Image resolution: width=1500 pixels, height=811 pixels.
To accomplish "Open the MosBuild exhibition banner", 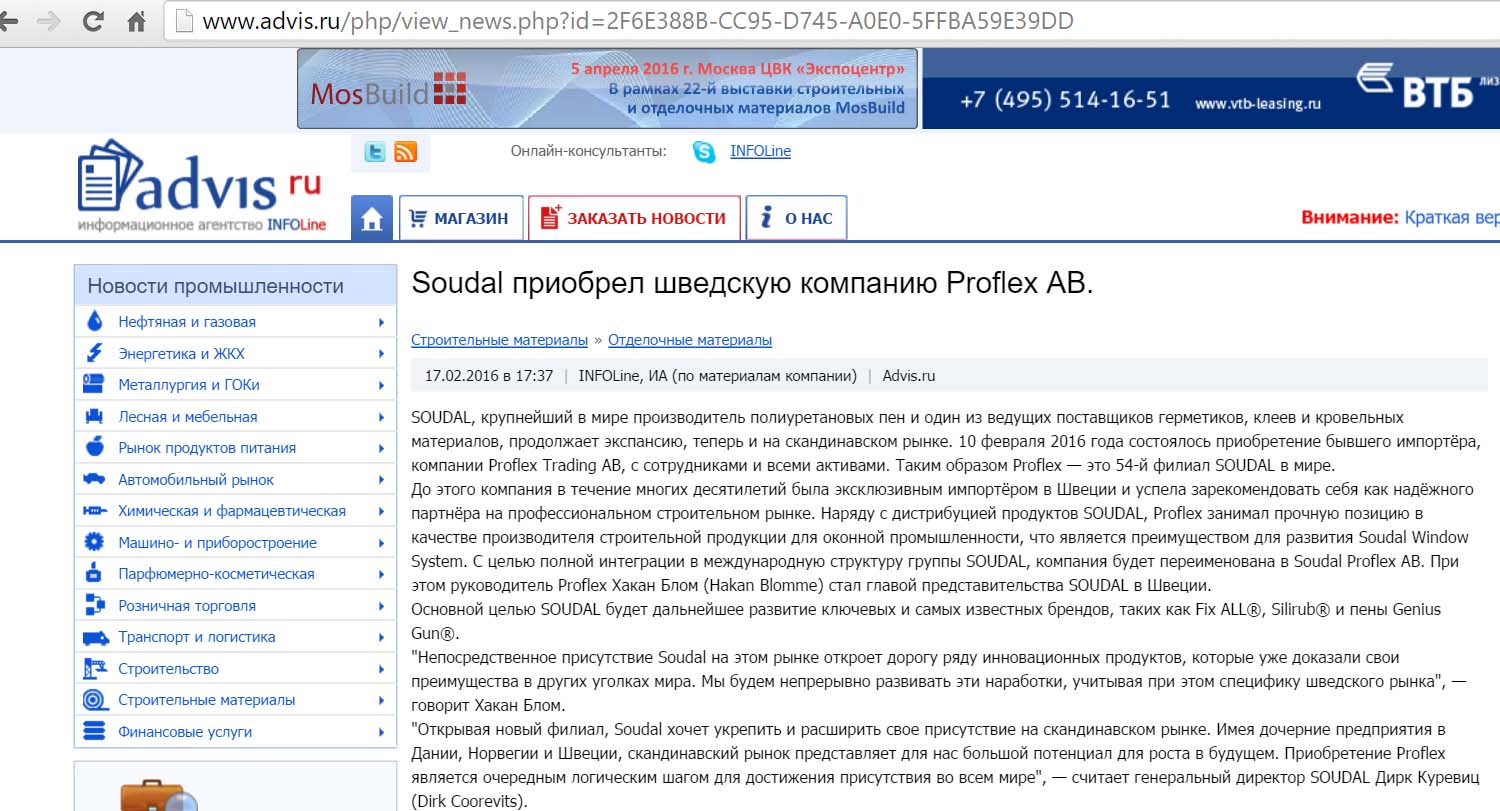I will [607, 89].
